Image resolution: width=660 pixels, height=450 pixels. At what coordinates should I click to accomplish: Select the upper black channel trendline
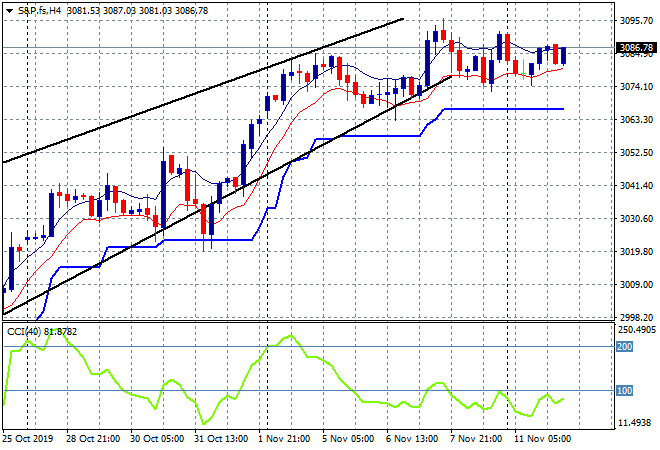(x=202, y=91)
